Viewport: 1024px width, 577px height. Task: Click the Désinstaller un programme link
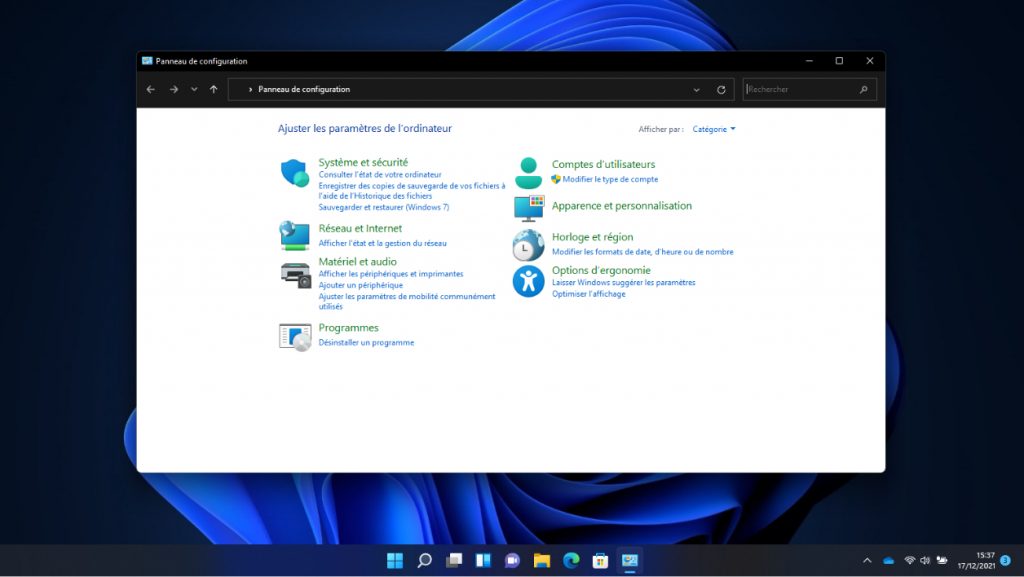pyautogui.click(x=366, y=343)
